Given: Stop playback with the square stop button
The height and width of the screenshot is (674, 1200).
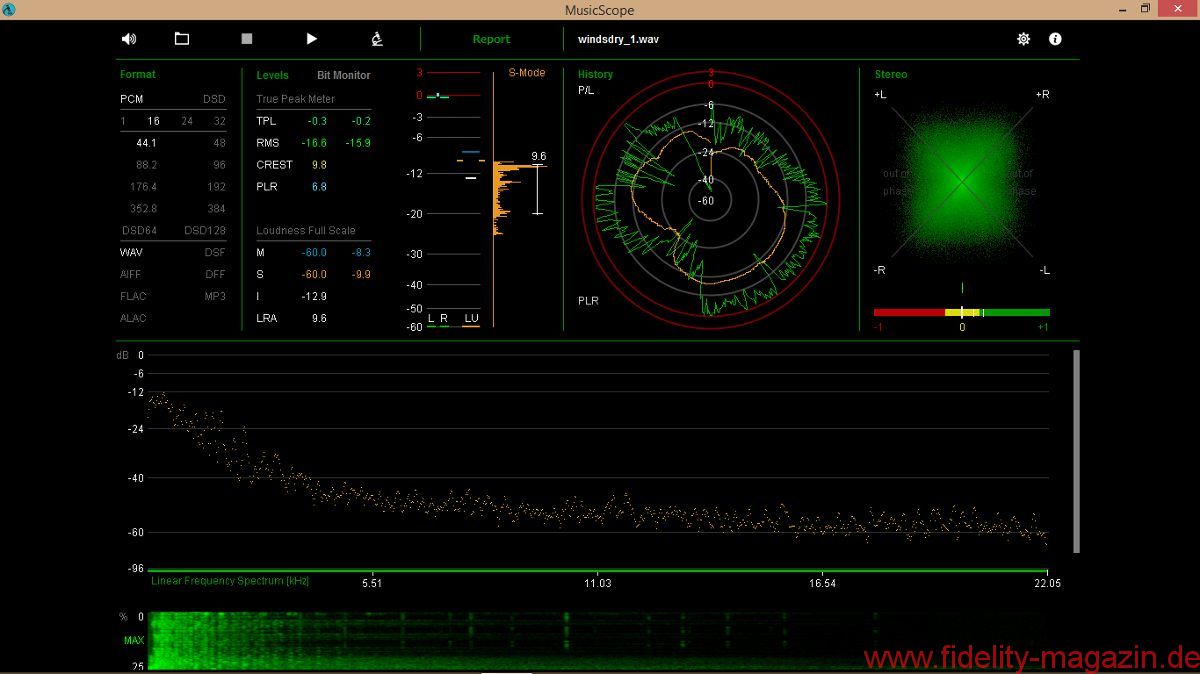Looking at the screenshot, I should (247, 39).
